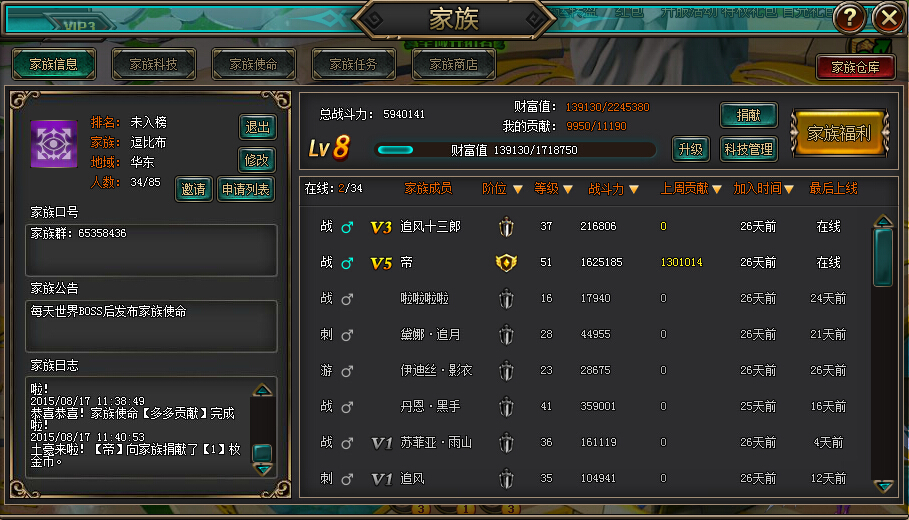Switch to the 家族科技 tab
This screenshot has height=520, width=909.
(154, 64)
